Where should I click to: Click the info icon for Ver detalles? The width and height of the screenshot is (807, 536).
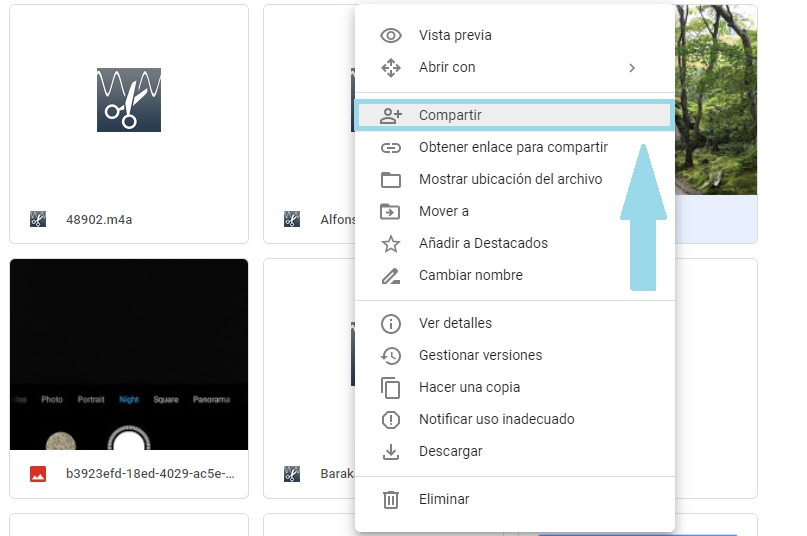pyautogui.click(x=391, y=324)
